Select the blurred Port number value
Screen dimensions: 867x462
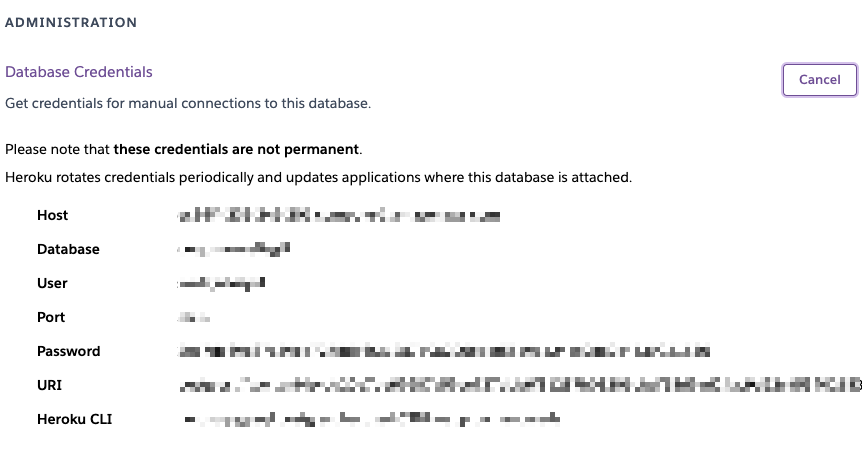pos(194,317)
